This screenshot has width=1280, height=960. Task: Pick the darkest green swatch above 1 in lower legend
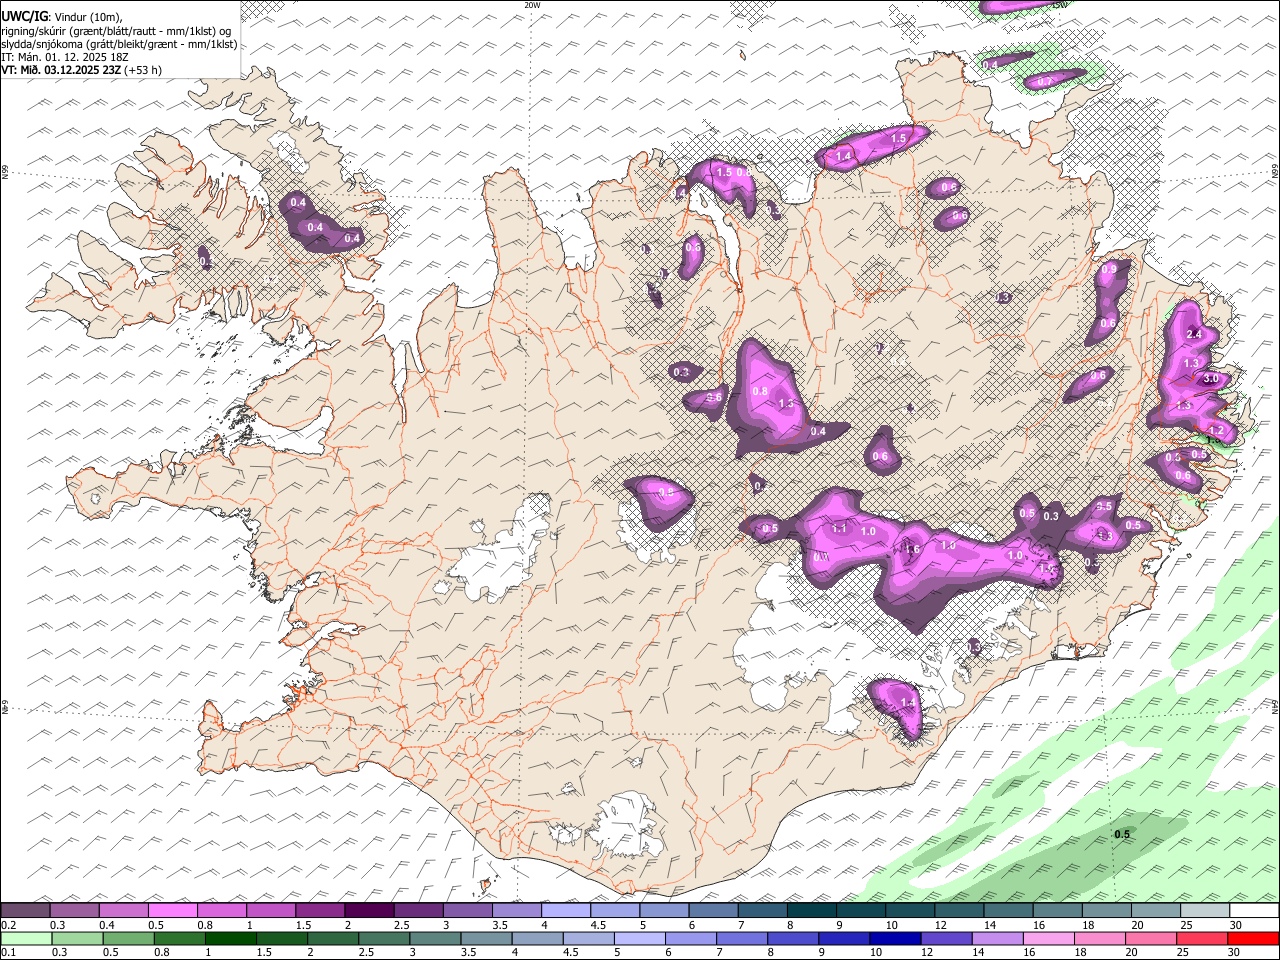click(x=230, y=938)
